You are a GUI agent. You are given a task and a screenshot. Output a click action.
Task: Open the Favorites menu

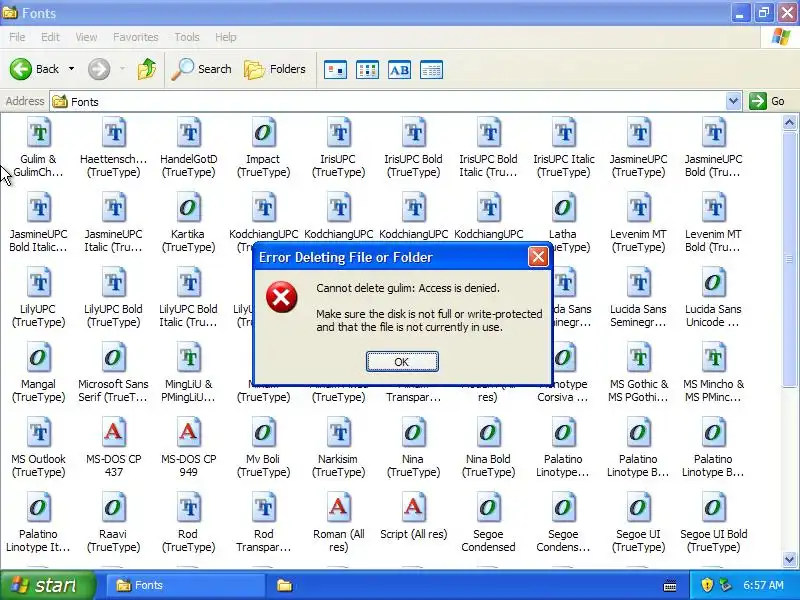(x=136, y=37)
